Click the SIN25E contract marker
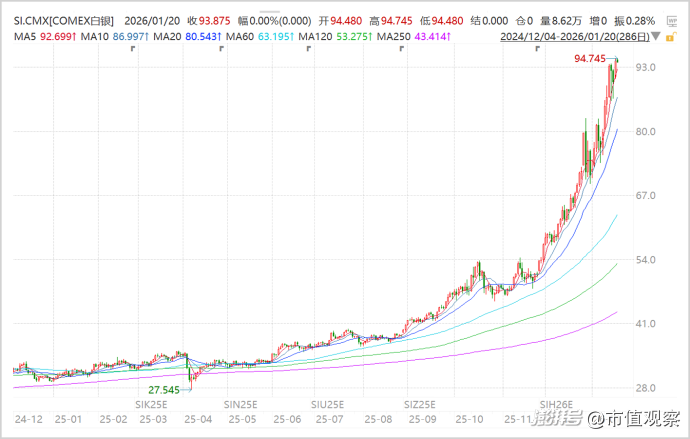The image size is (690, 439). pos(241,404)
